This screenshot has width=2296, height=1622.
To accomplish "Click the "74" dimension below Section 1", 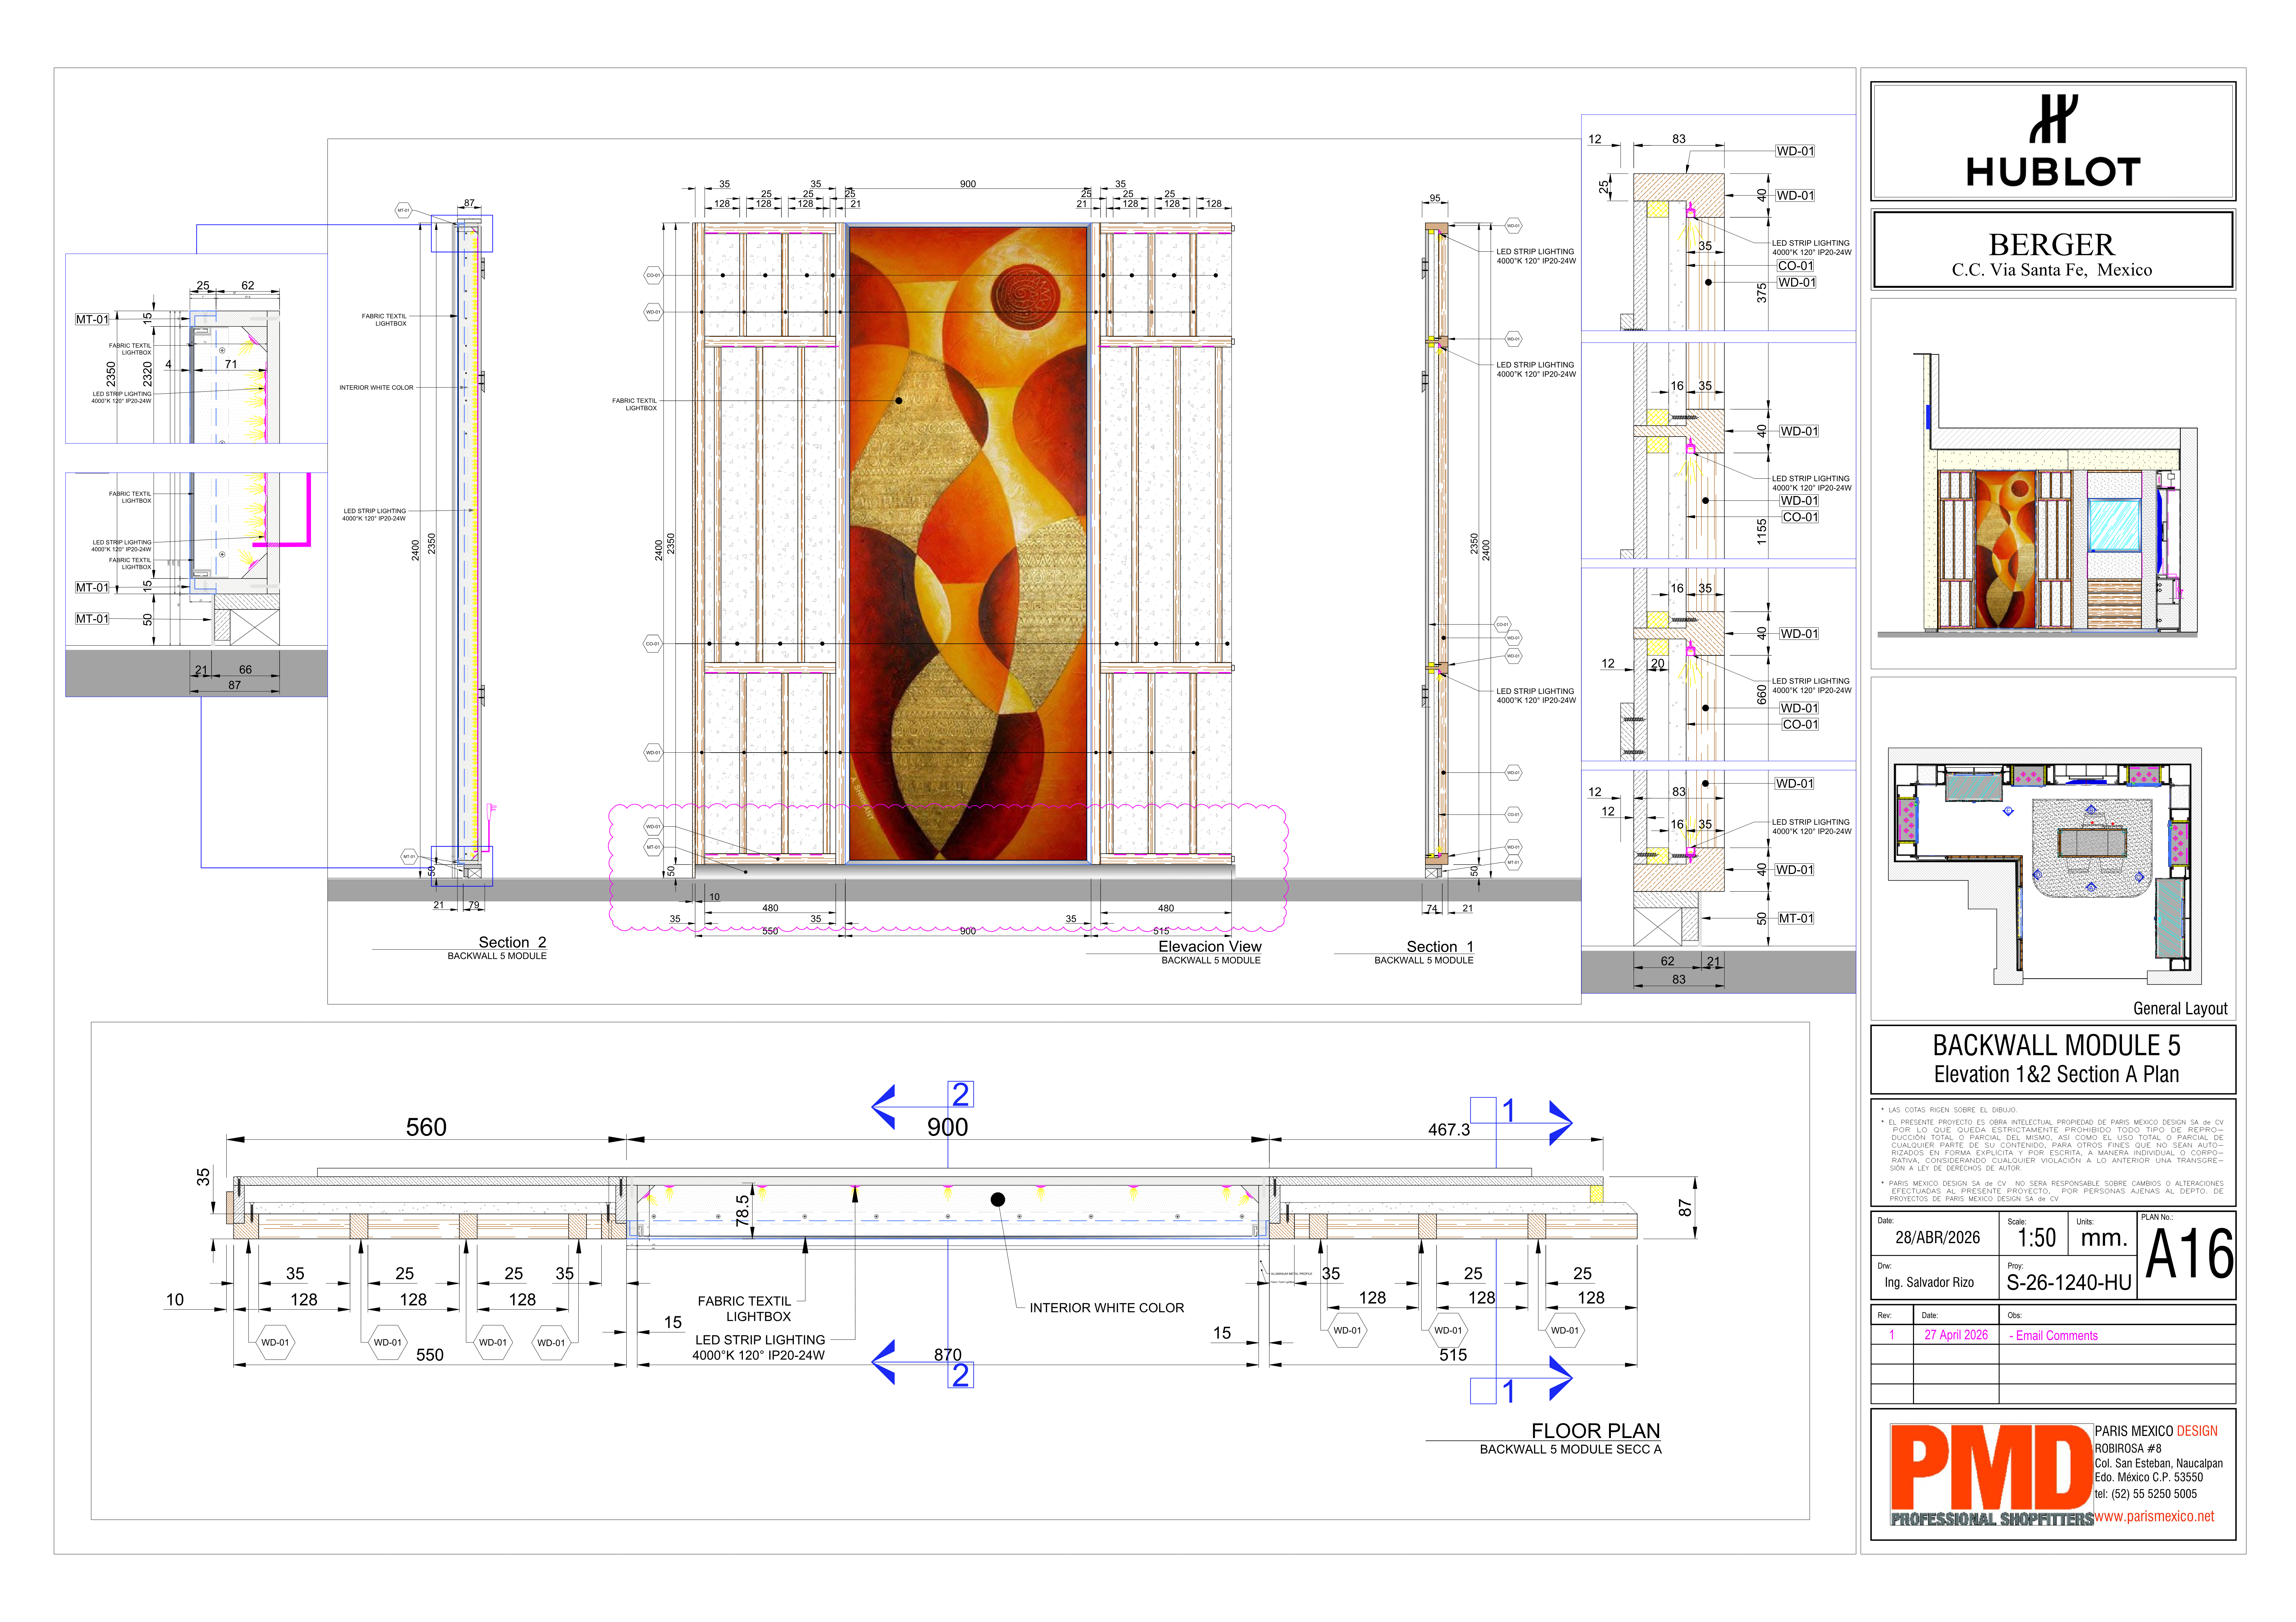I will [1432, 909].
